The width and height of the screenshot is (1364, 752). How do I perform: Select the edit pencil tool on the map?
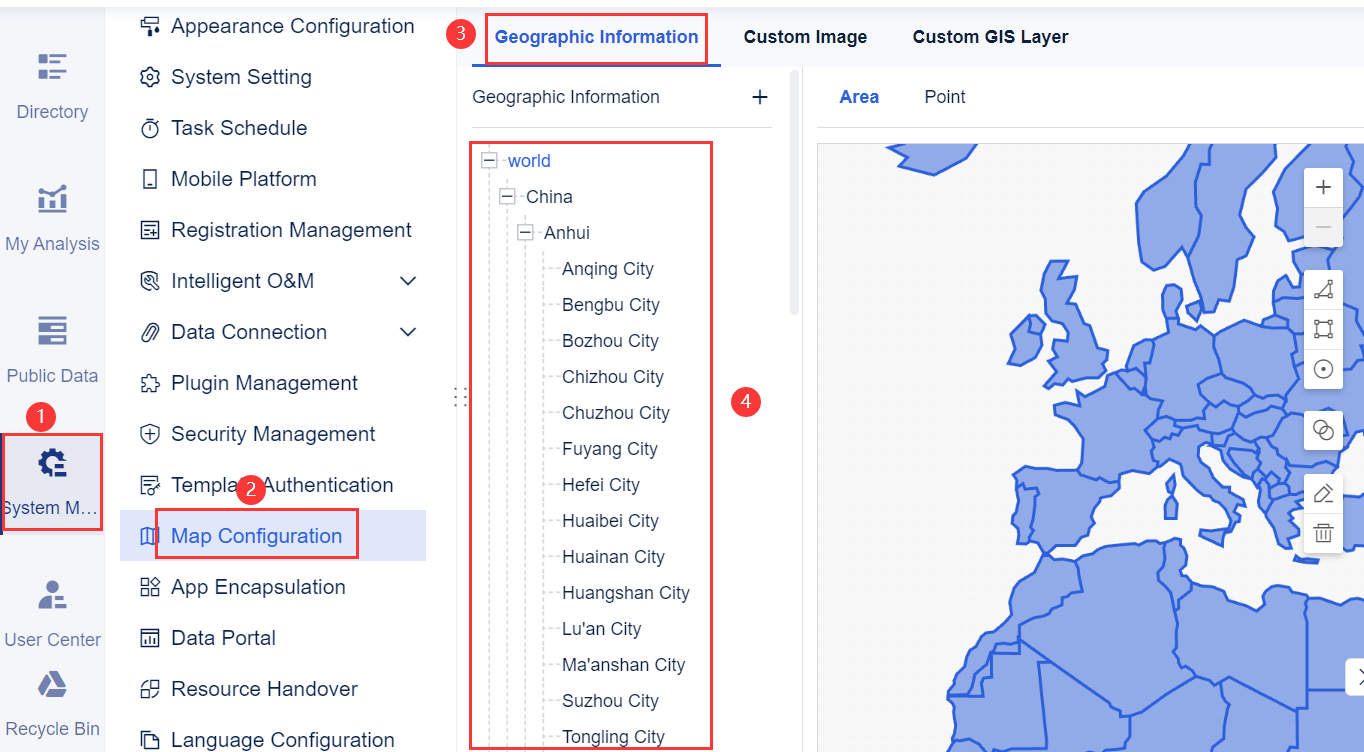pos(1323,493)
